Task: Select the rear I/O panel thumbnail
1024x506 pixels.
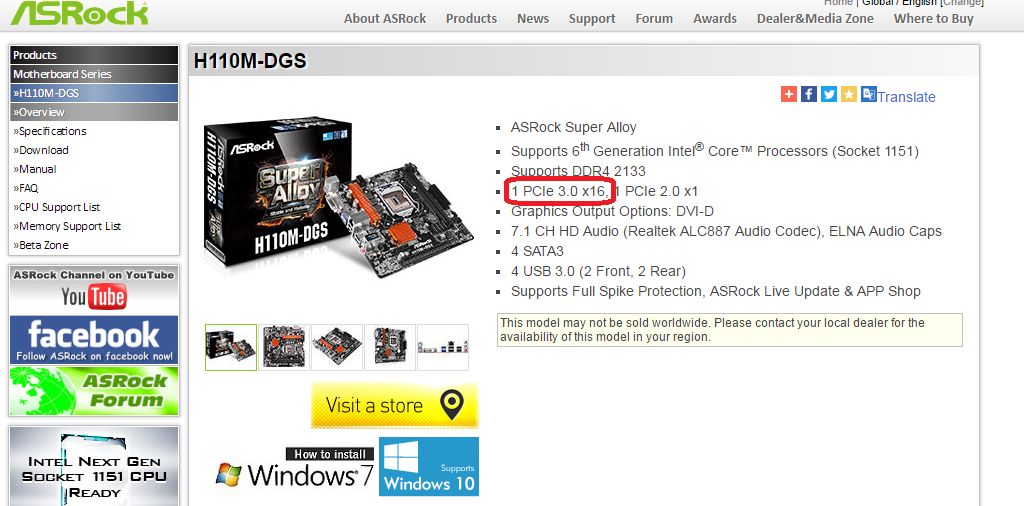Action: pos(443,347)
